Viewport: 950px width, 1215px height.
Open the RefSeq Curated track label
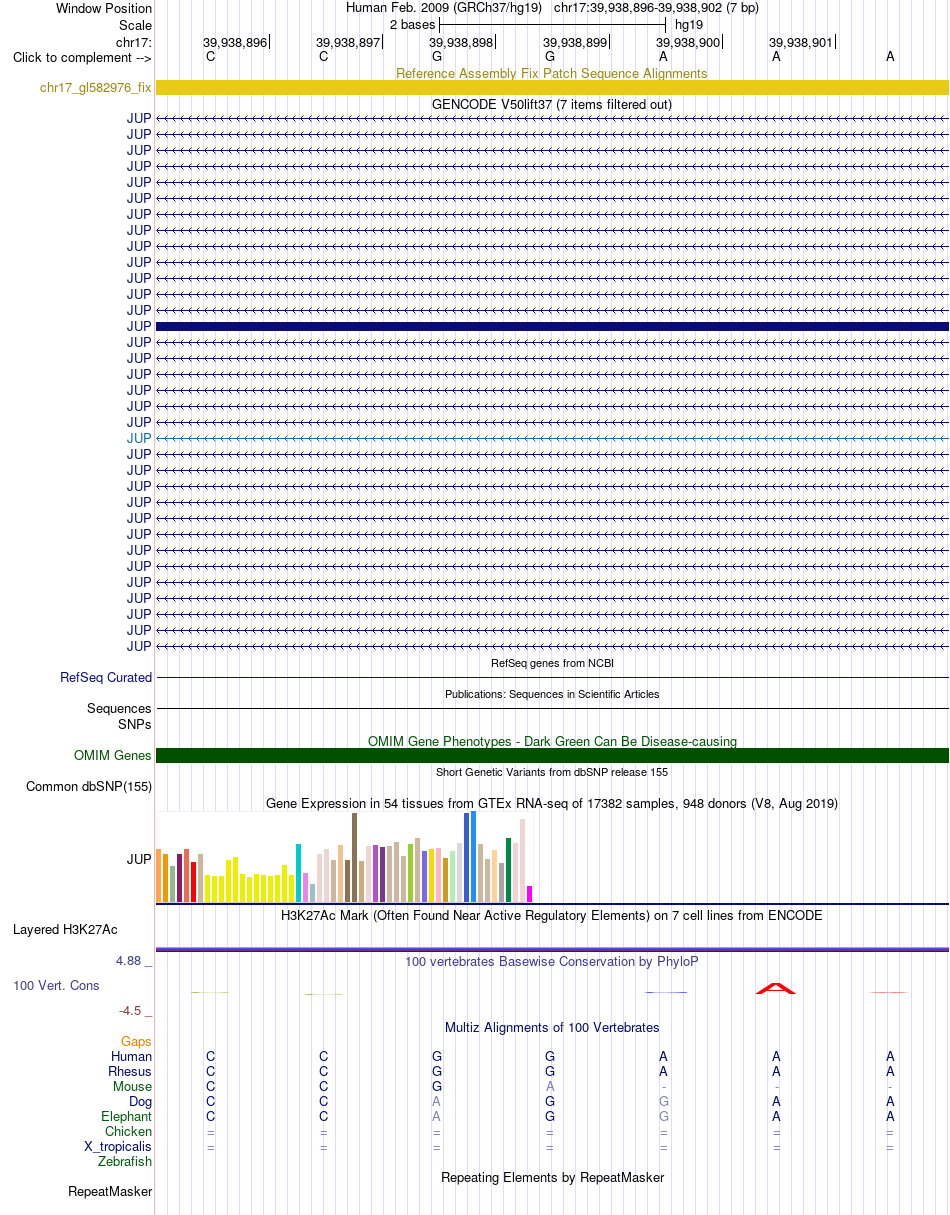[x=106, y=677]
